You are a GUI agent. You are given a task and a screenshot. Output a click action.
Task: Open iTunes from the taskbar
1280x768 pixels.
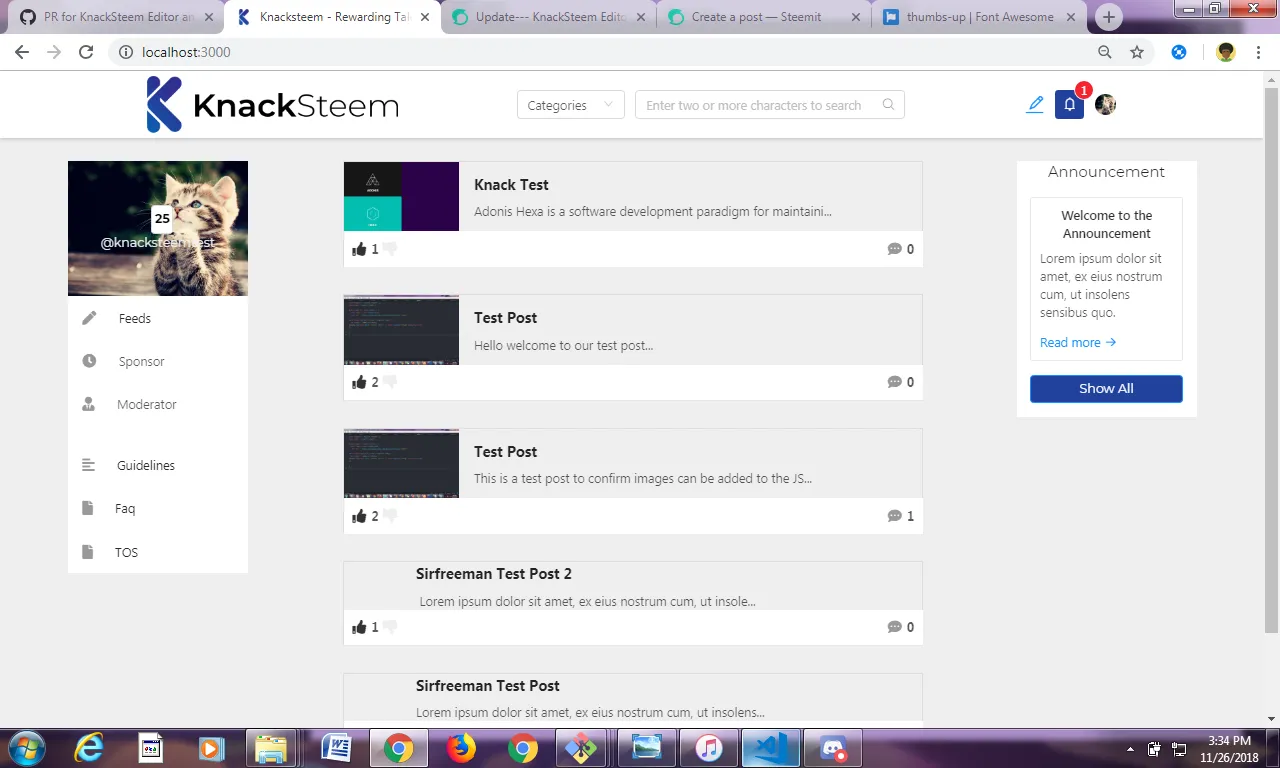pos(709,748)
